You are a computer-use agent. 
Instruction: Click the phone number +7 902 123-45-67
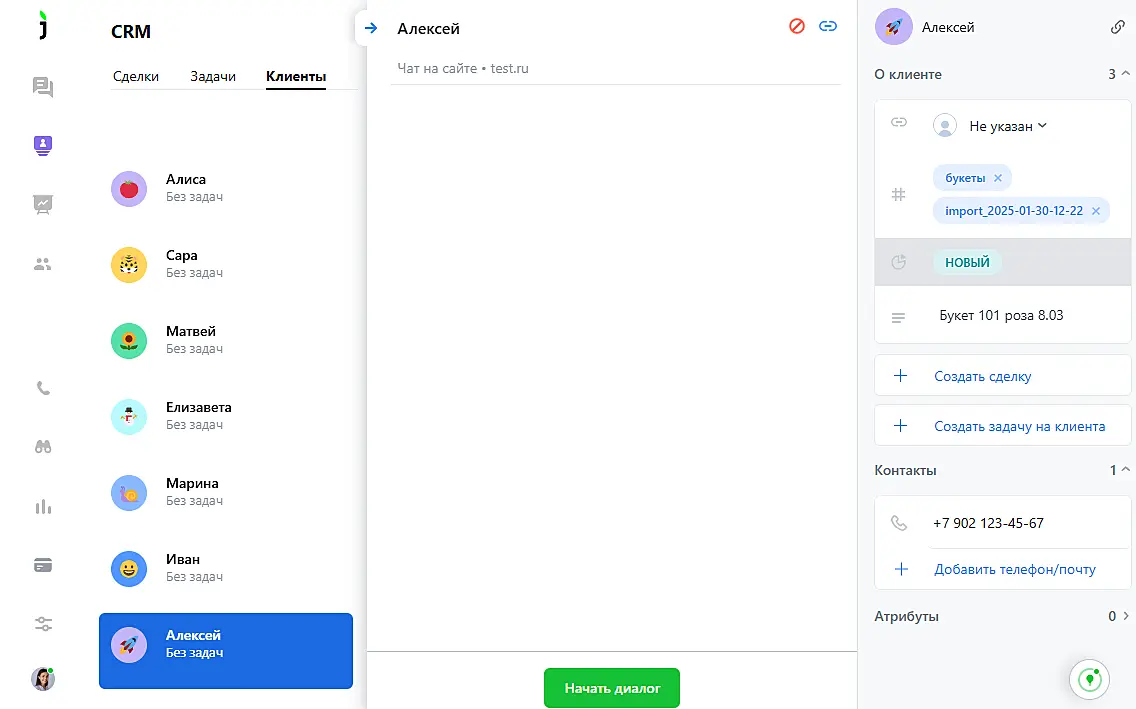point(988,523)
